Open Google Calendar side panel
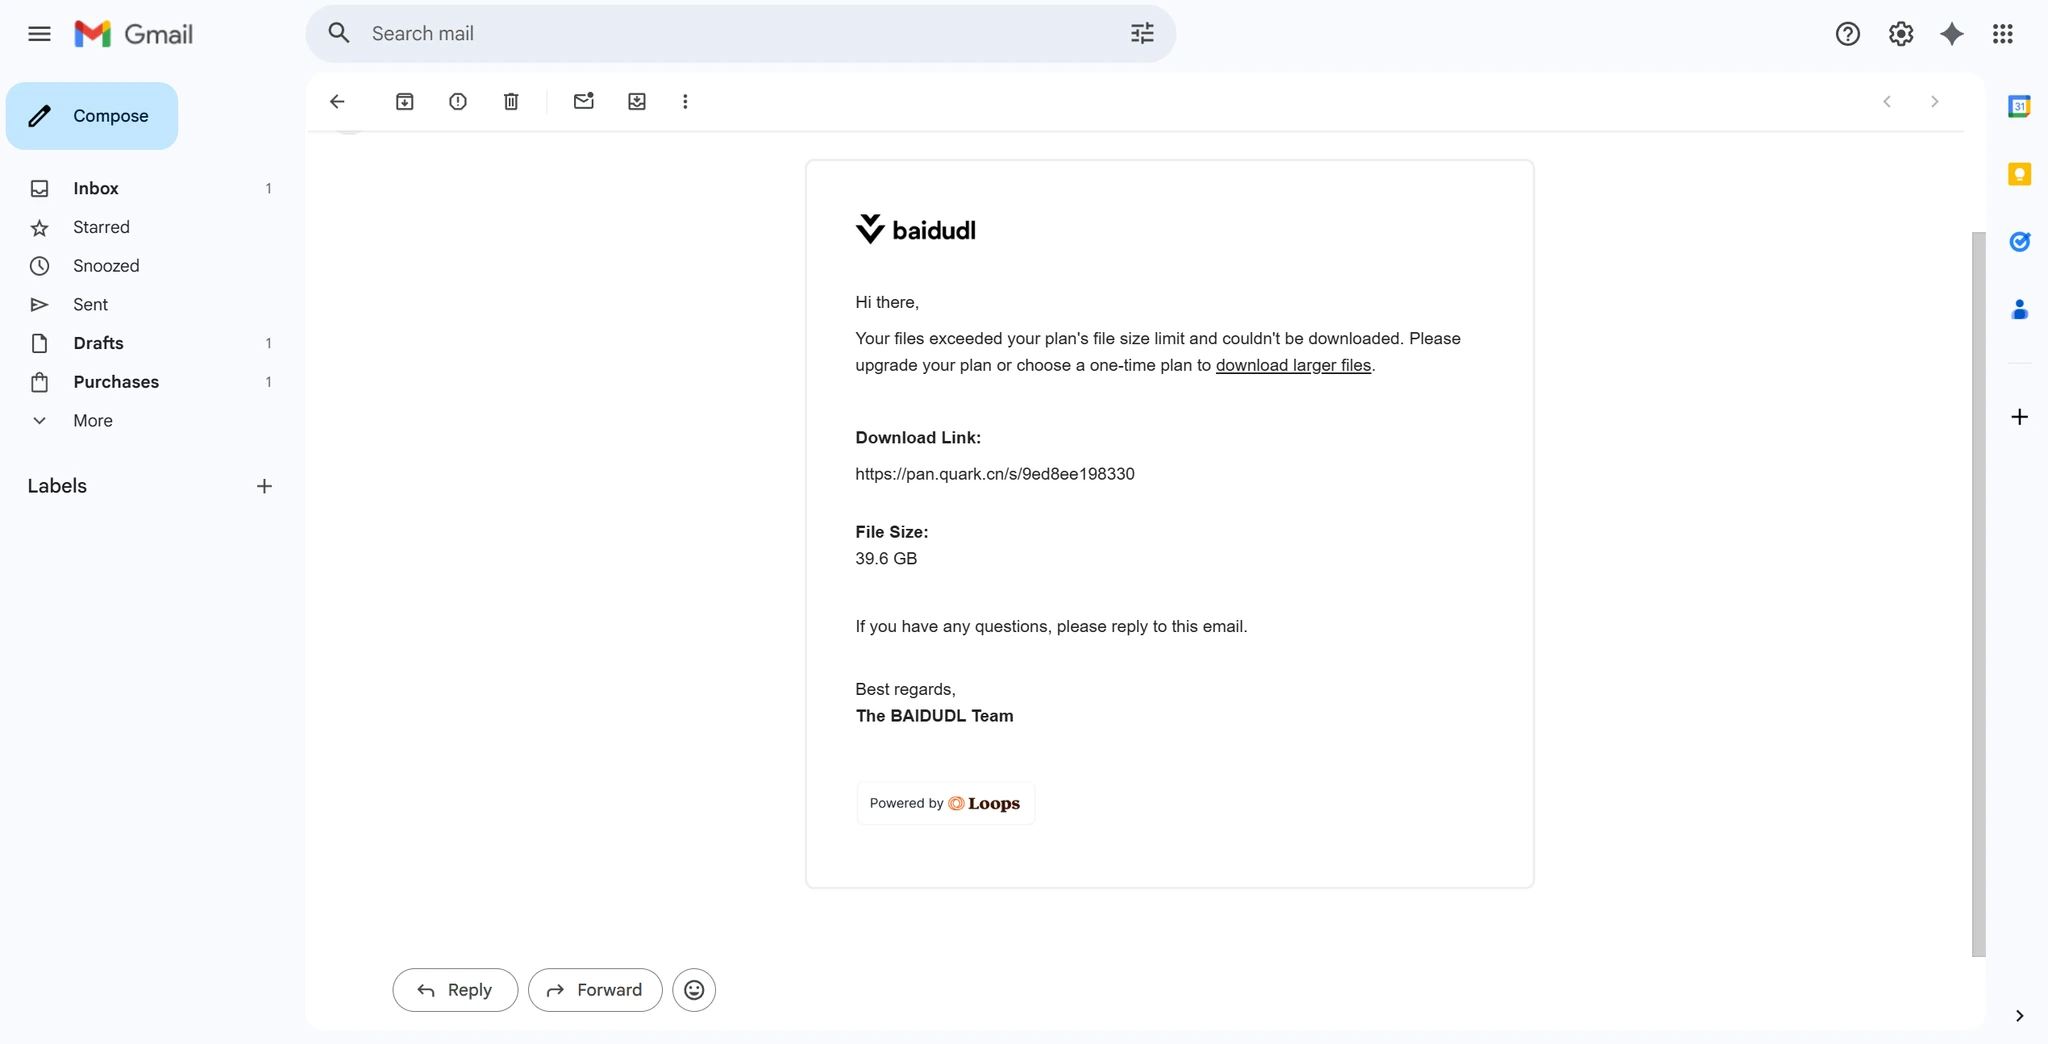Viewport: 2048px width, 1044px height. (x=2019, y=106)
